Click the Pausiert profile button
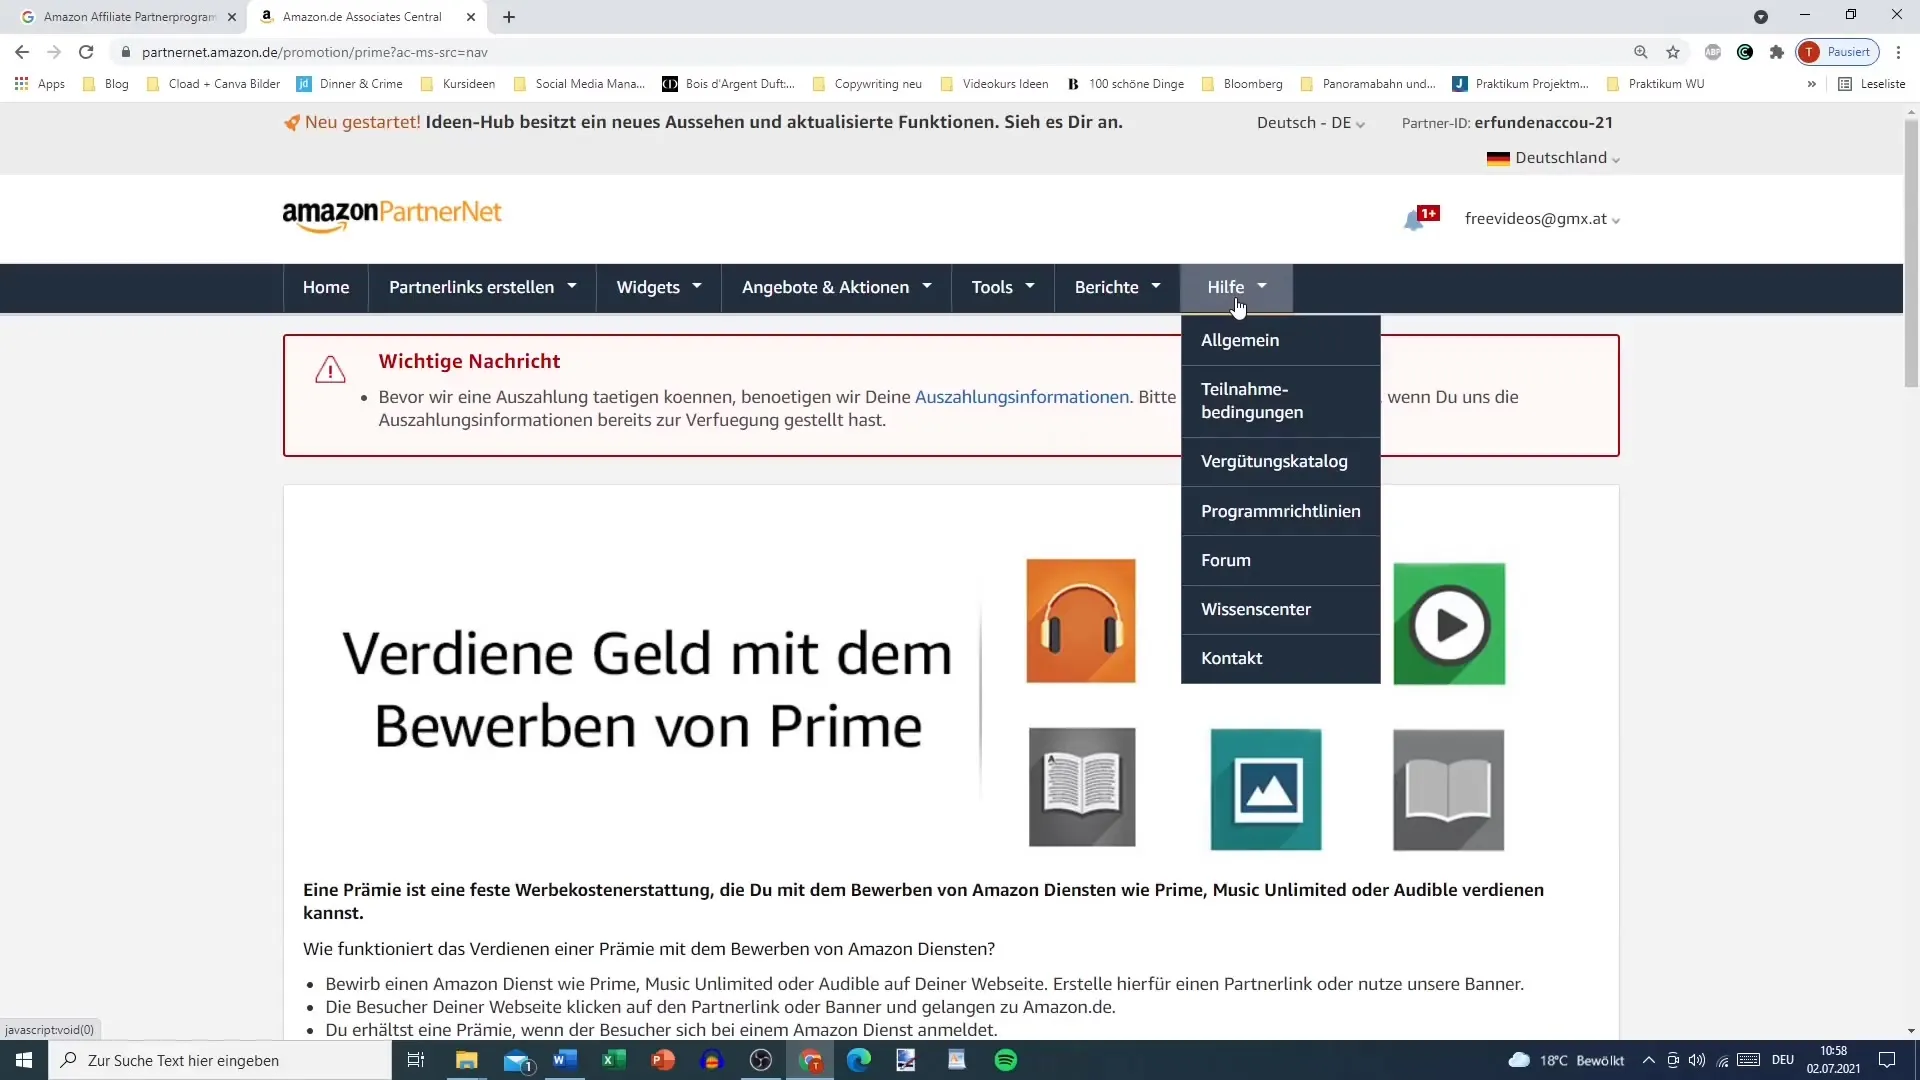1920x1080 pixels. pos(1838,52)
